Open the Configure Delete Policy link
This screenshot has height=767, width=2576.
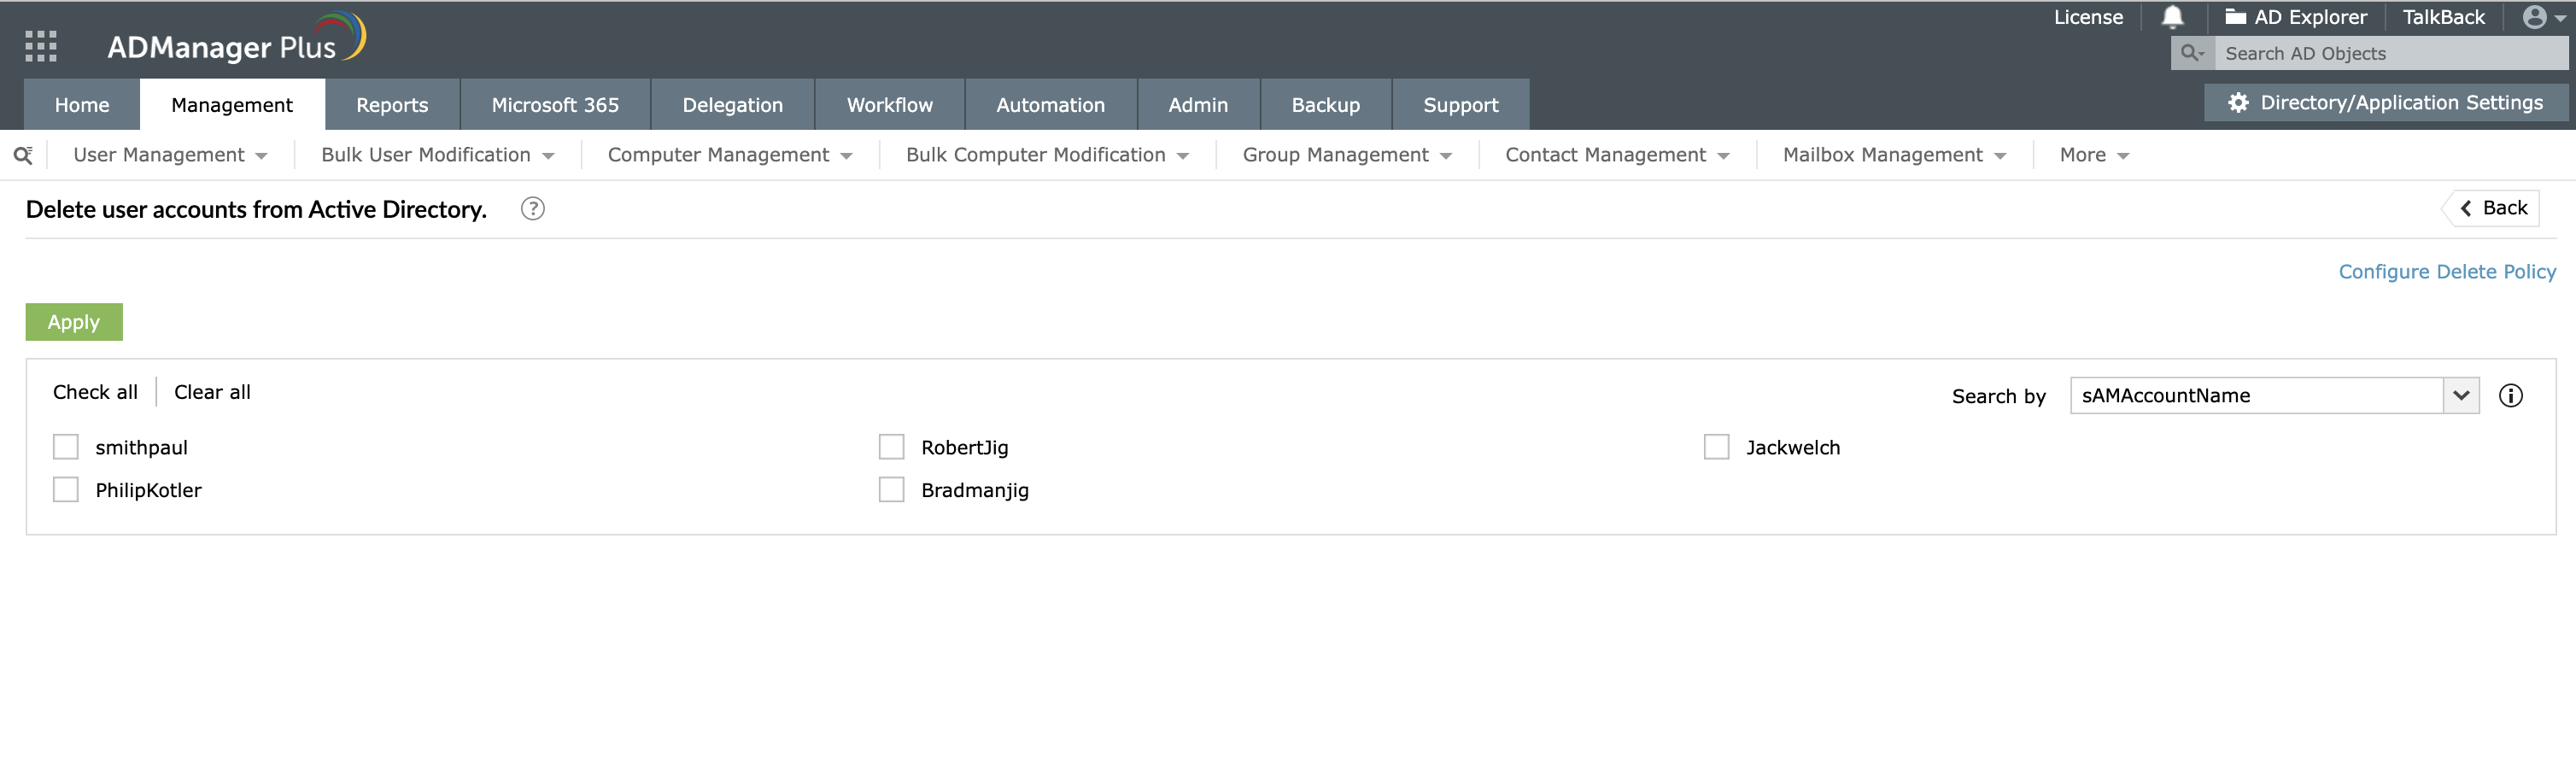pos(2446,272)
